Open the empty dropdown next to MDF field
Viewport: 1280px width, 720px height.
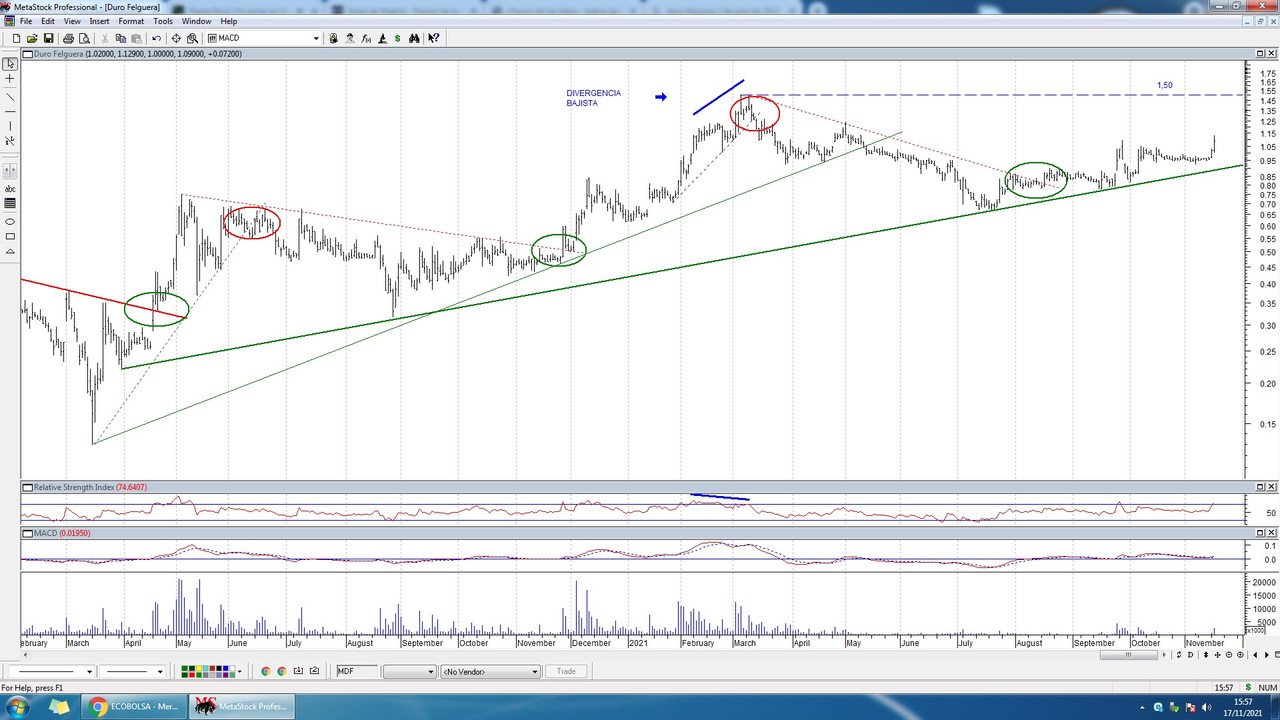409,671
